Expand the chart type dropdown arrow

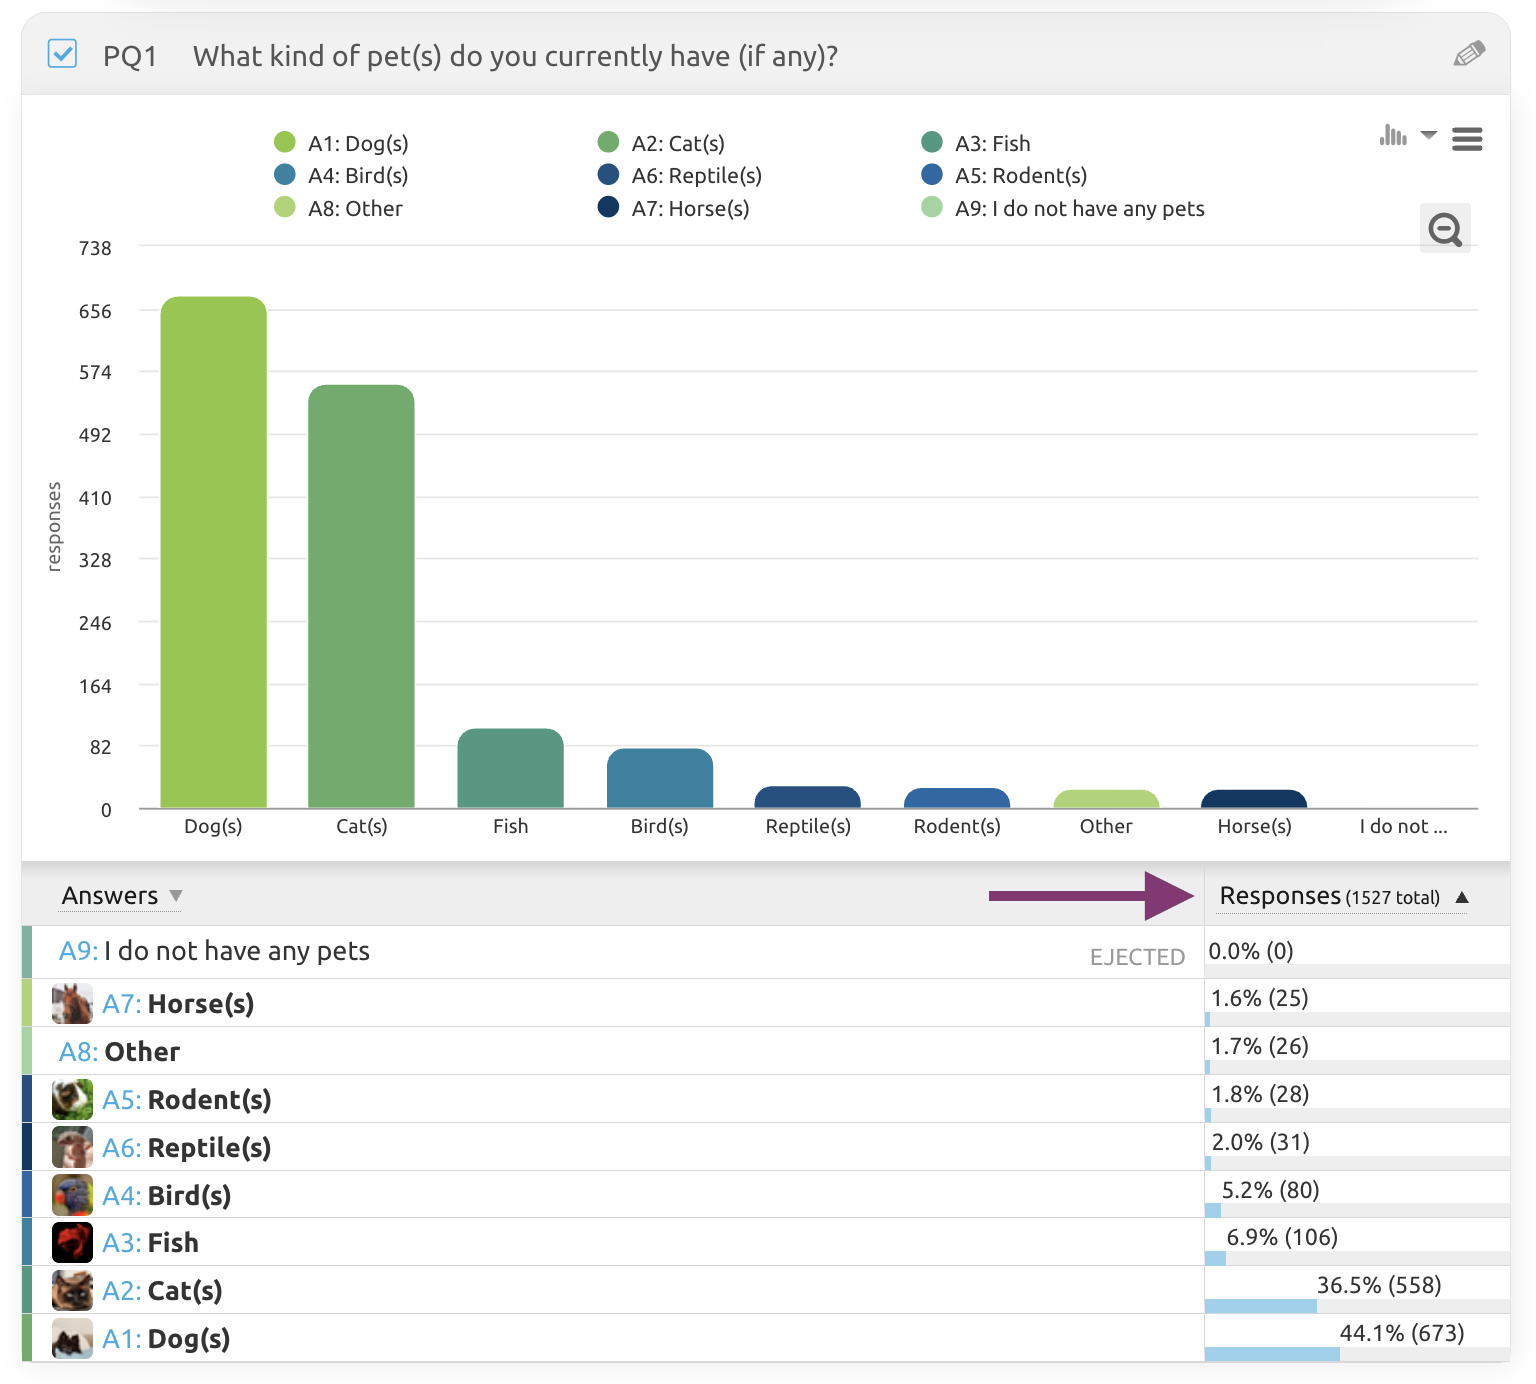[x=1429, y=135]
